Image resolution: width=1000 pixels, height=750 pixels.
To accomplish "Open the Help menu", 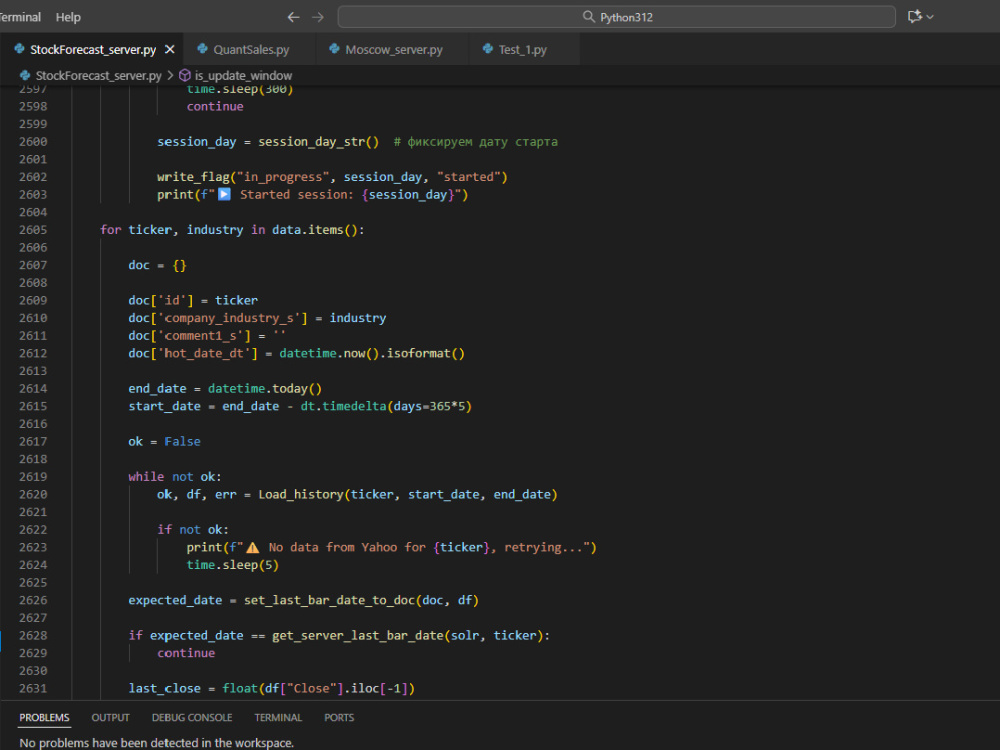I will point(68,17).
